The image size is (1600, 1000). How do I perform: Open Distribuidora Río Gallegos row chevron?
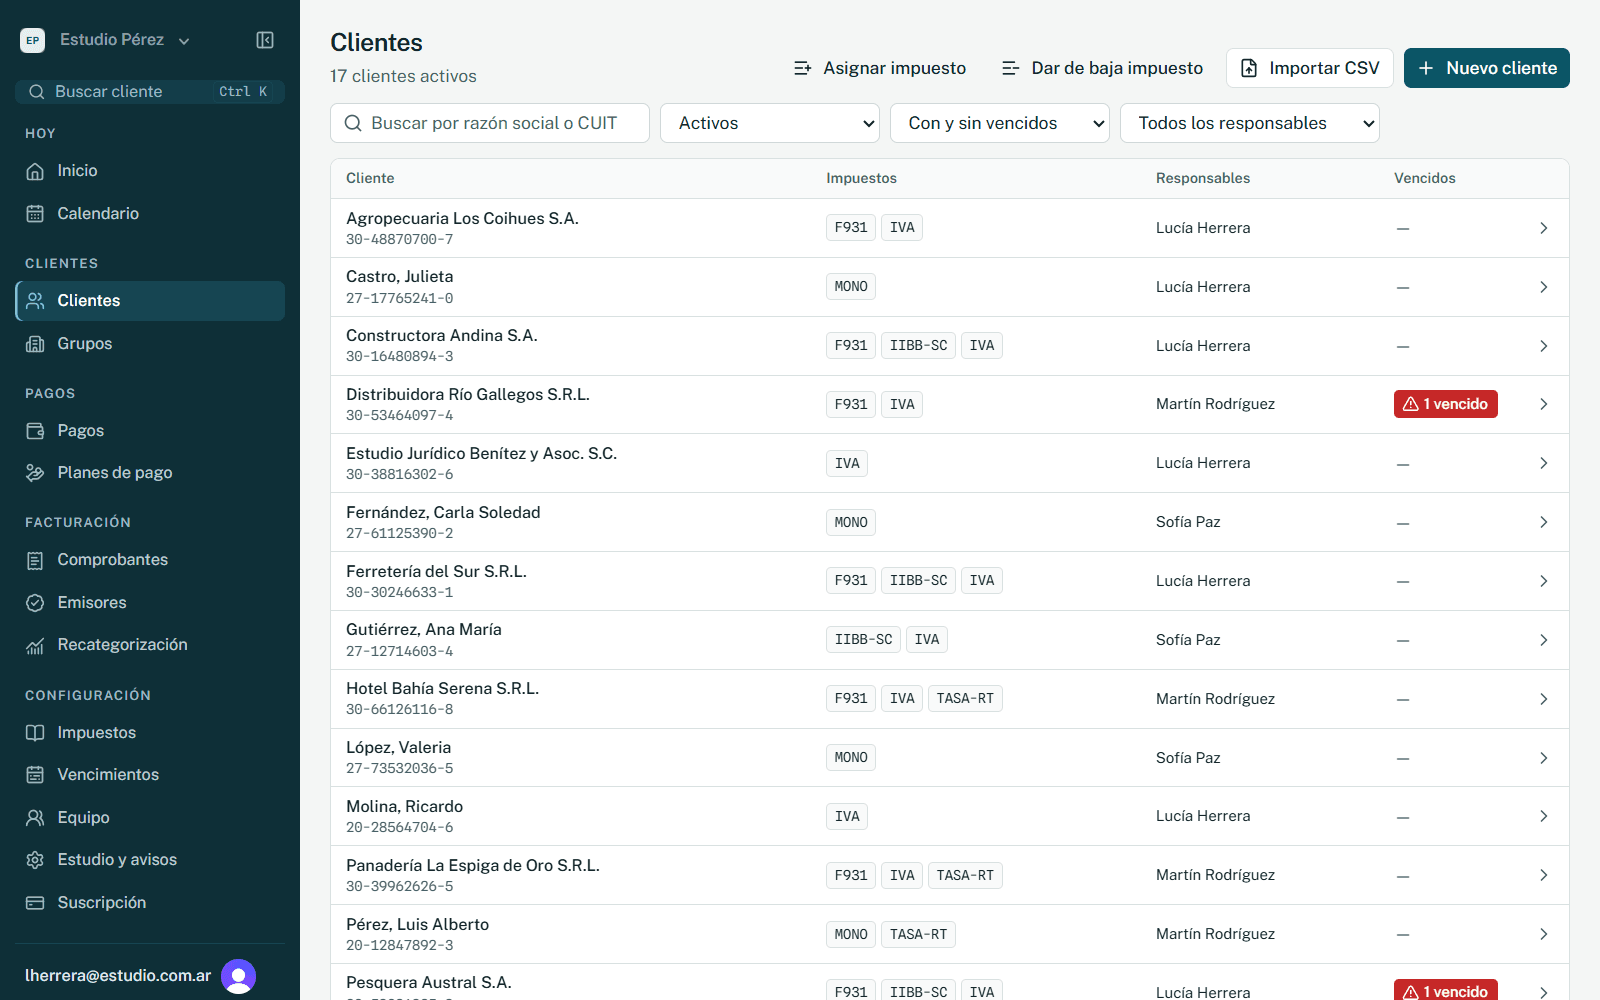tap(1544, 404)
